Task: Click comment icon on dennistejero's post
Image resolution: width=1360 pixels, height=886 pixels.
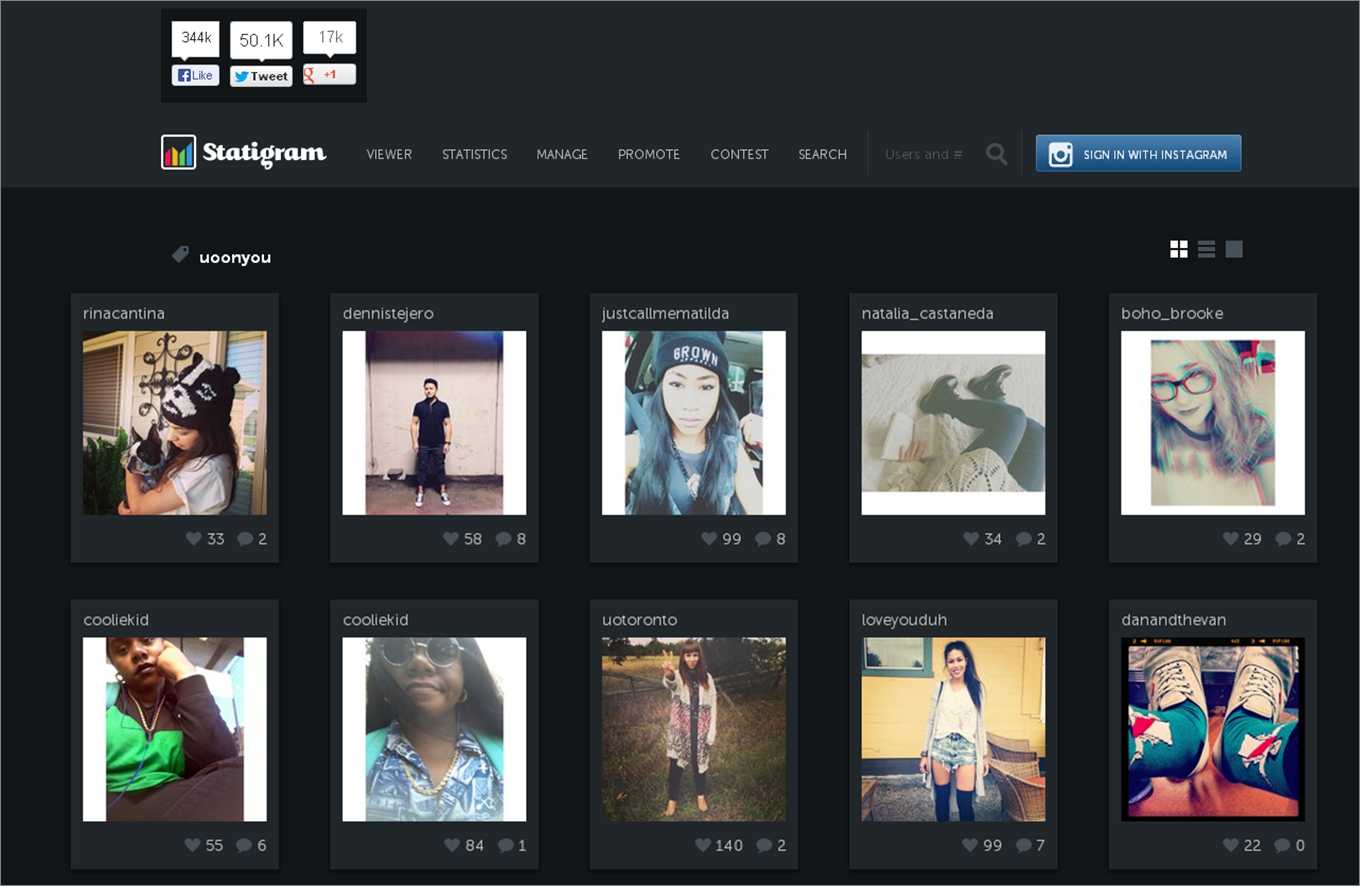Action: (x=504, y=539)
